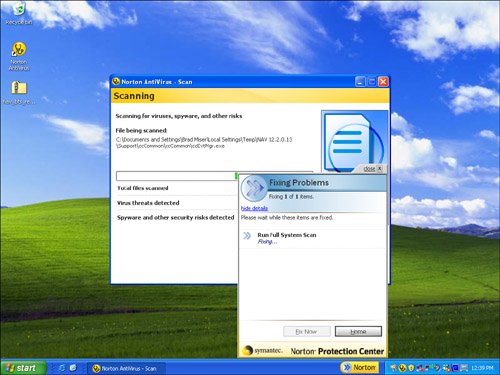Click the blue square tray icon
This screenshot has width=500, height=375.
(x=455, y=368)
